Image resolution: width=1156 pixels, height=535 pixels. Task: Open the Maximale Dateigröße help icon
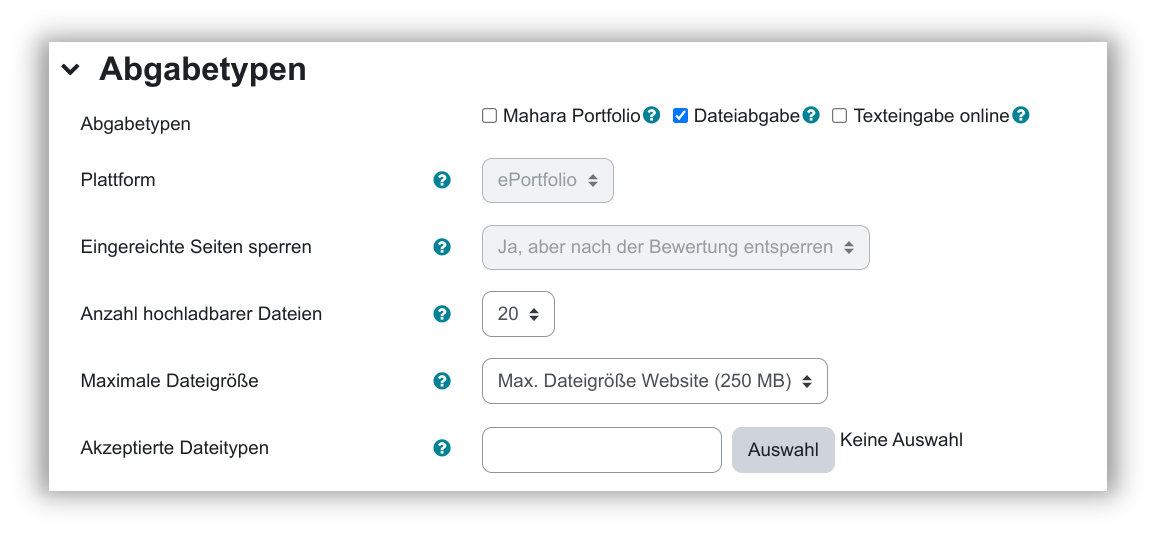442,381
